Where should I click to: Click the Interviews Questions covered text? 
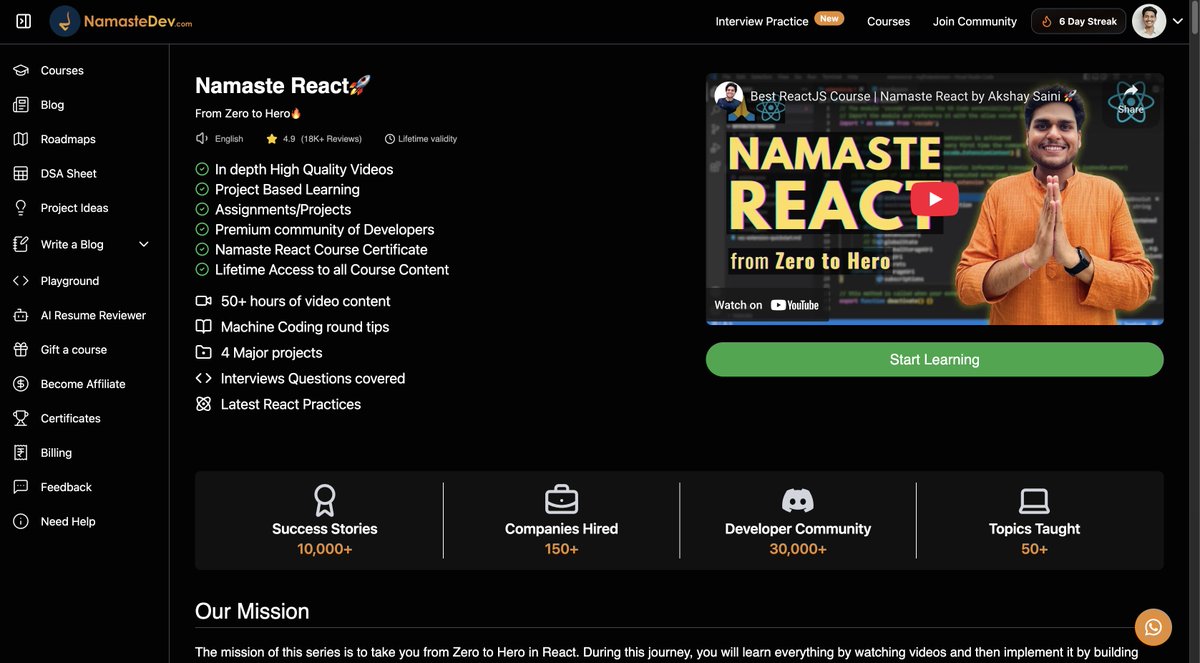[313, 378]
